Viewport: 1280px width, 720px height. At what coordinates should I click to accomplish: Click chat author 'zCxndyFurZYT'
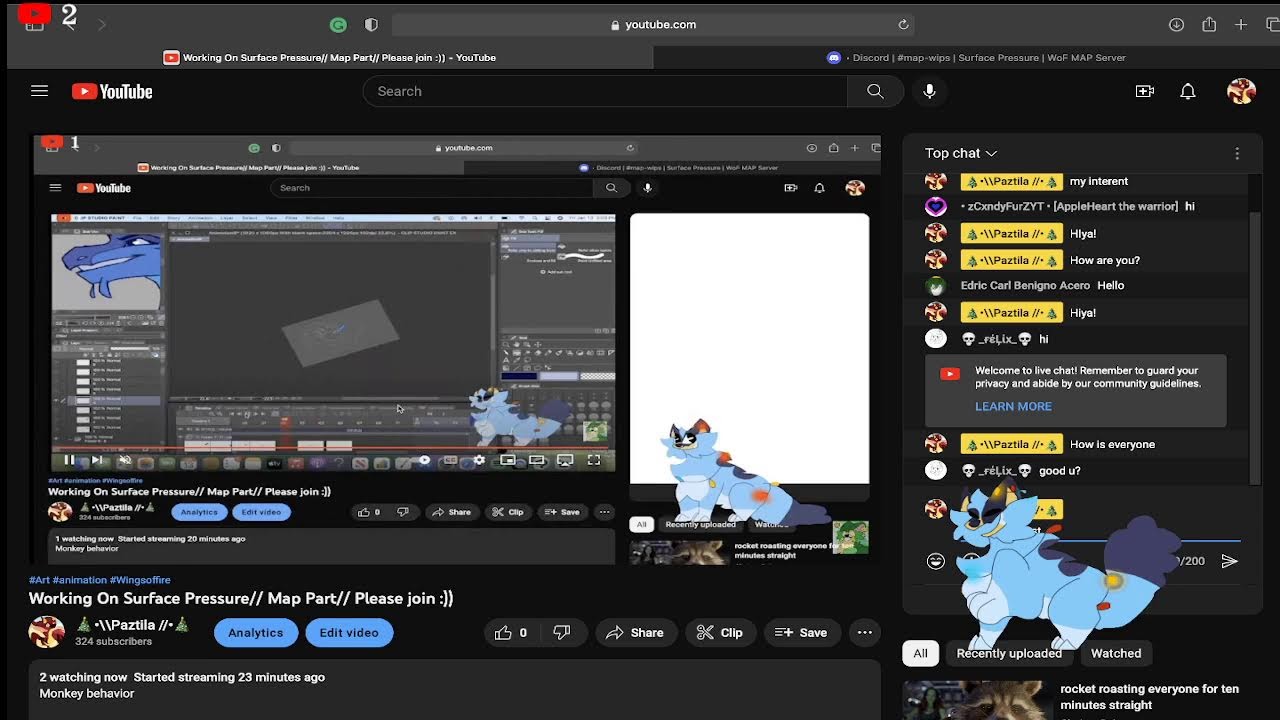1069,206
